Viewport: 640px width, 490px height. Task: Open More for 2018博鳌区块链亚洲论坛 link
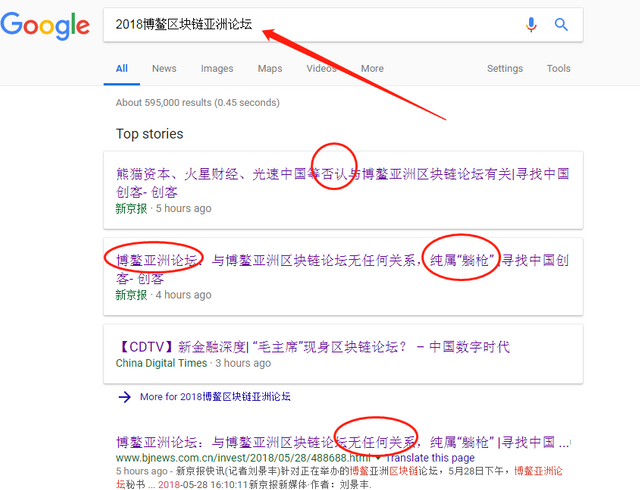215,397
